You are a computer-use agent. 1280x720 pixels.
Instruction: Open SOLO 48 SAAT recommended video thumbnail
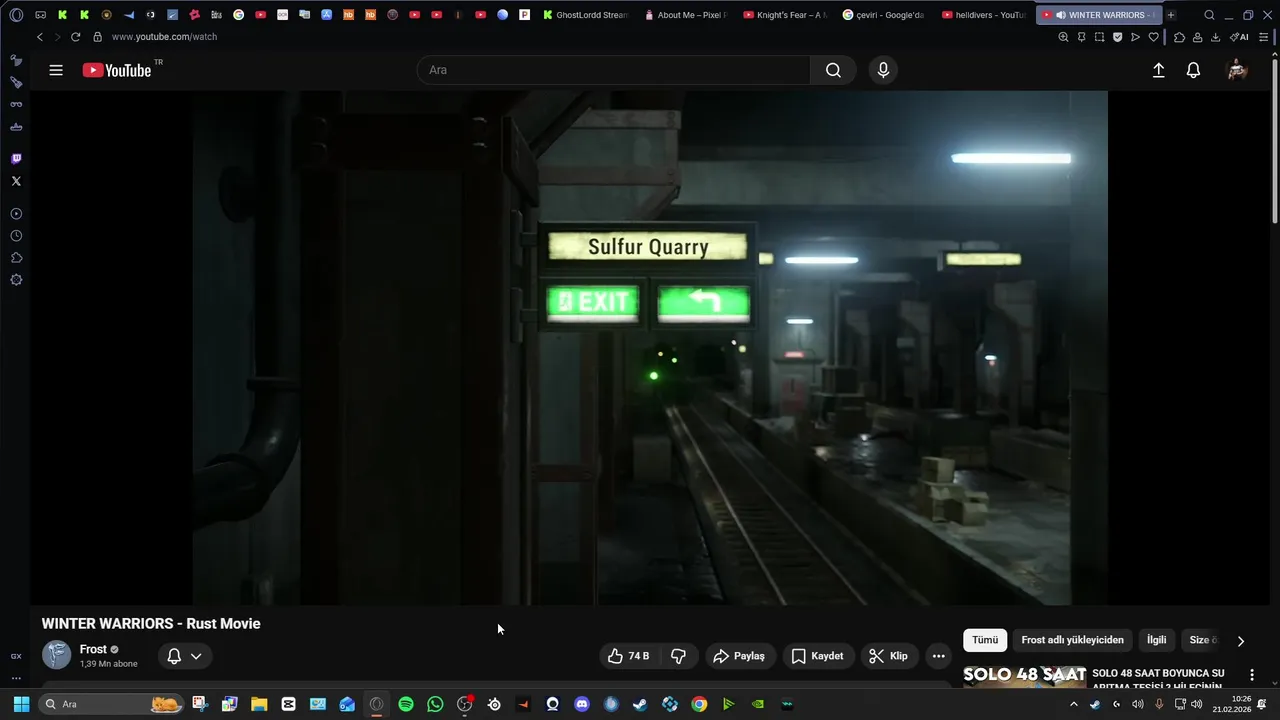click(x=1024, y=676)
